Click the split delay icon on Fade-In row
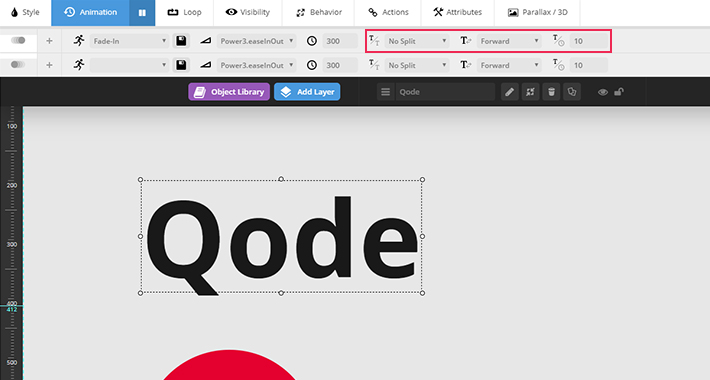Screen dimensions: 710x380 pyautogui.click(x=559, y=41)
